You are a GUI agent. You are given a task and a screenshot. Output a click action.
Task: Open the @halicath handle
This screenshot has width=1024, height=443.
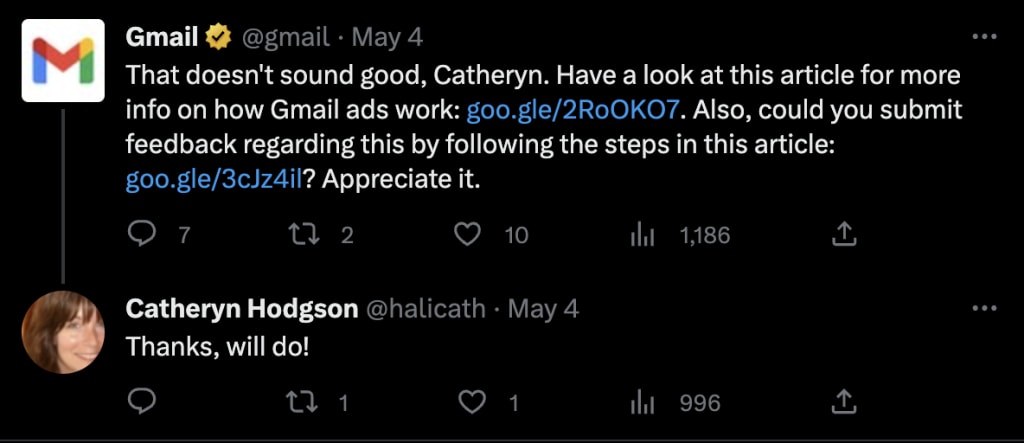coord(427,308)
